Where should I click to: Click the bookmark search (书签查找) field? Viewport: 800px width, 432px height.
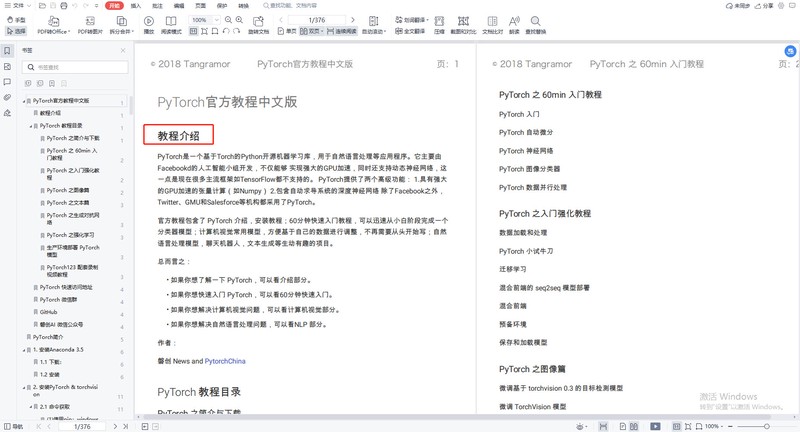(x=75, y=67)
